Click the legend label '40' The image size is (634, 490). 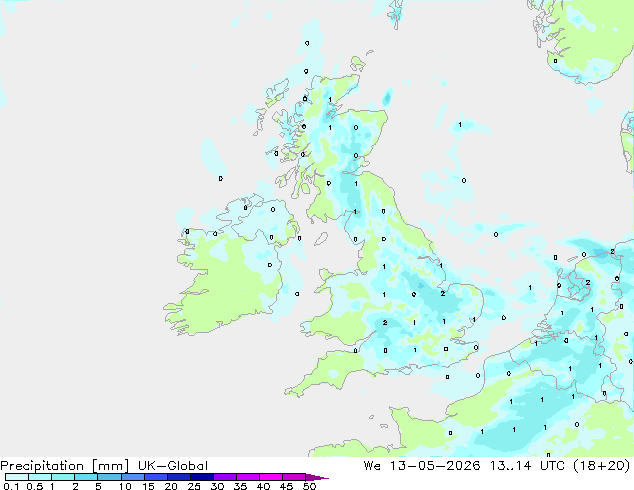263,486
